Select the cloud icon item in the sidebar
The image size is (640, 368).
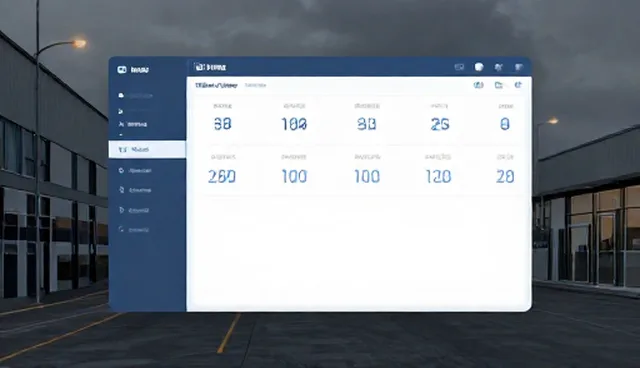(x=136, y=95)
